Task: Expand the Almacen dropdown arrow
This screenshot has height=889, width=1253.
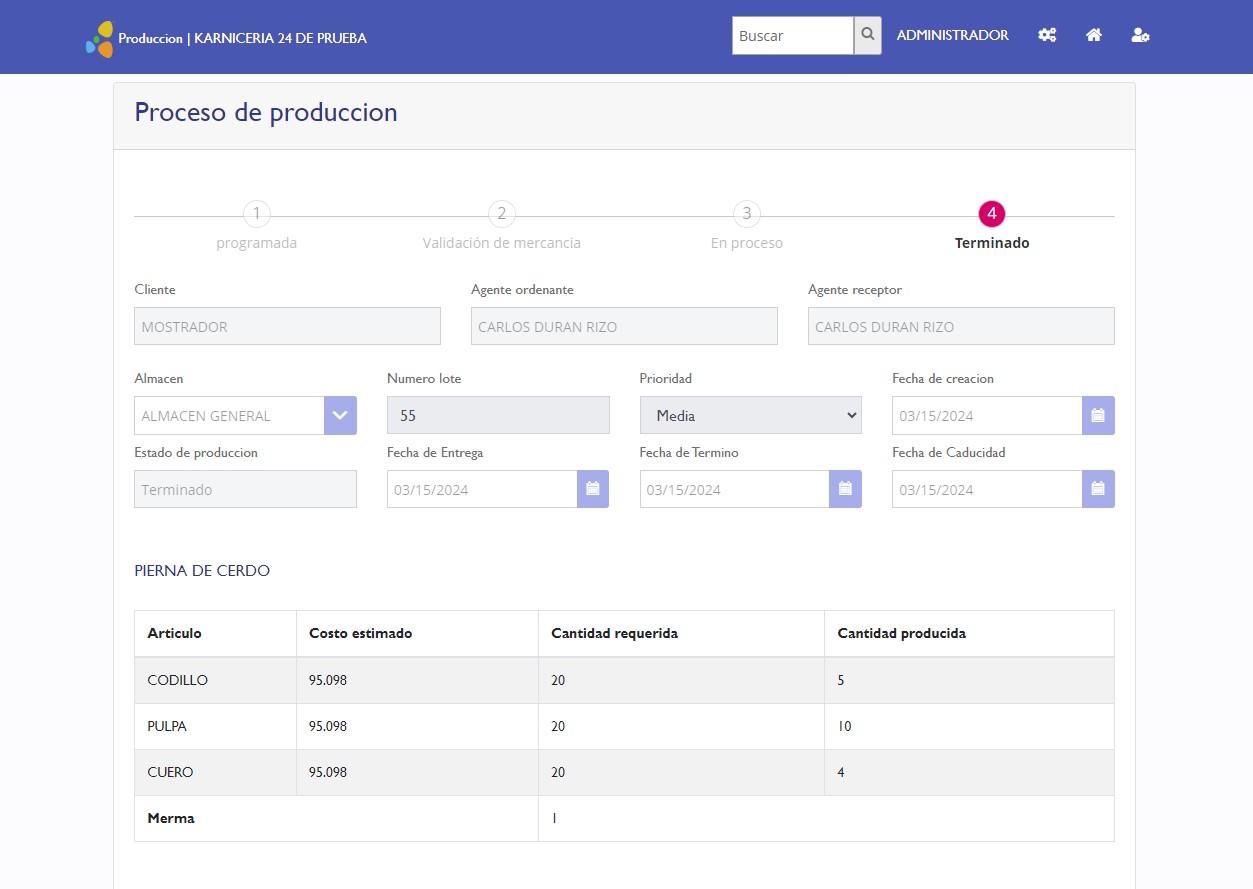Action: click(340, 416)
